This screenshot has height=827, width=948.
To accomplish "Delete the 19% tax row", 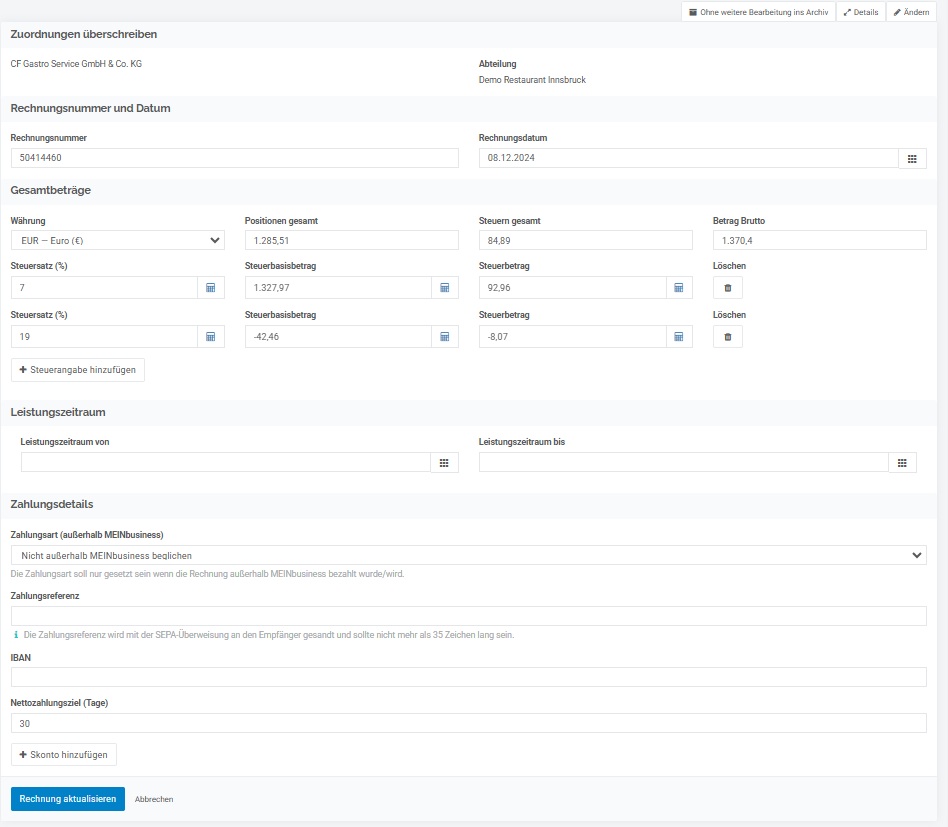I will [728, 337].
